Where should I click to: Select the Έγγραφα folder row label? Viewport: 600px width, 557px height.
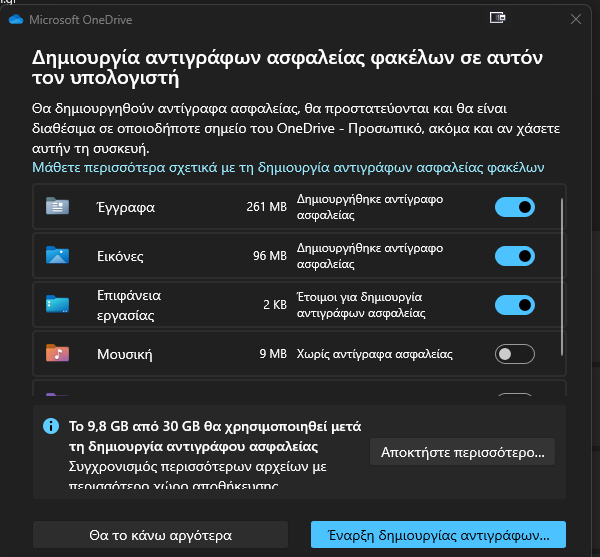point(126,207)
